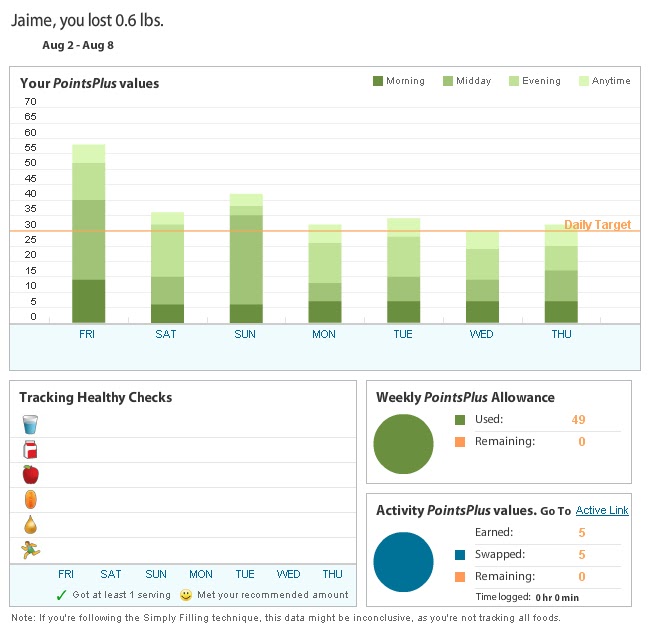
Task: Select the FRI bar in the chart
Action: tap(89, 233)
